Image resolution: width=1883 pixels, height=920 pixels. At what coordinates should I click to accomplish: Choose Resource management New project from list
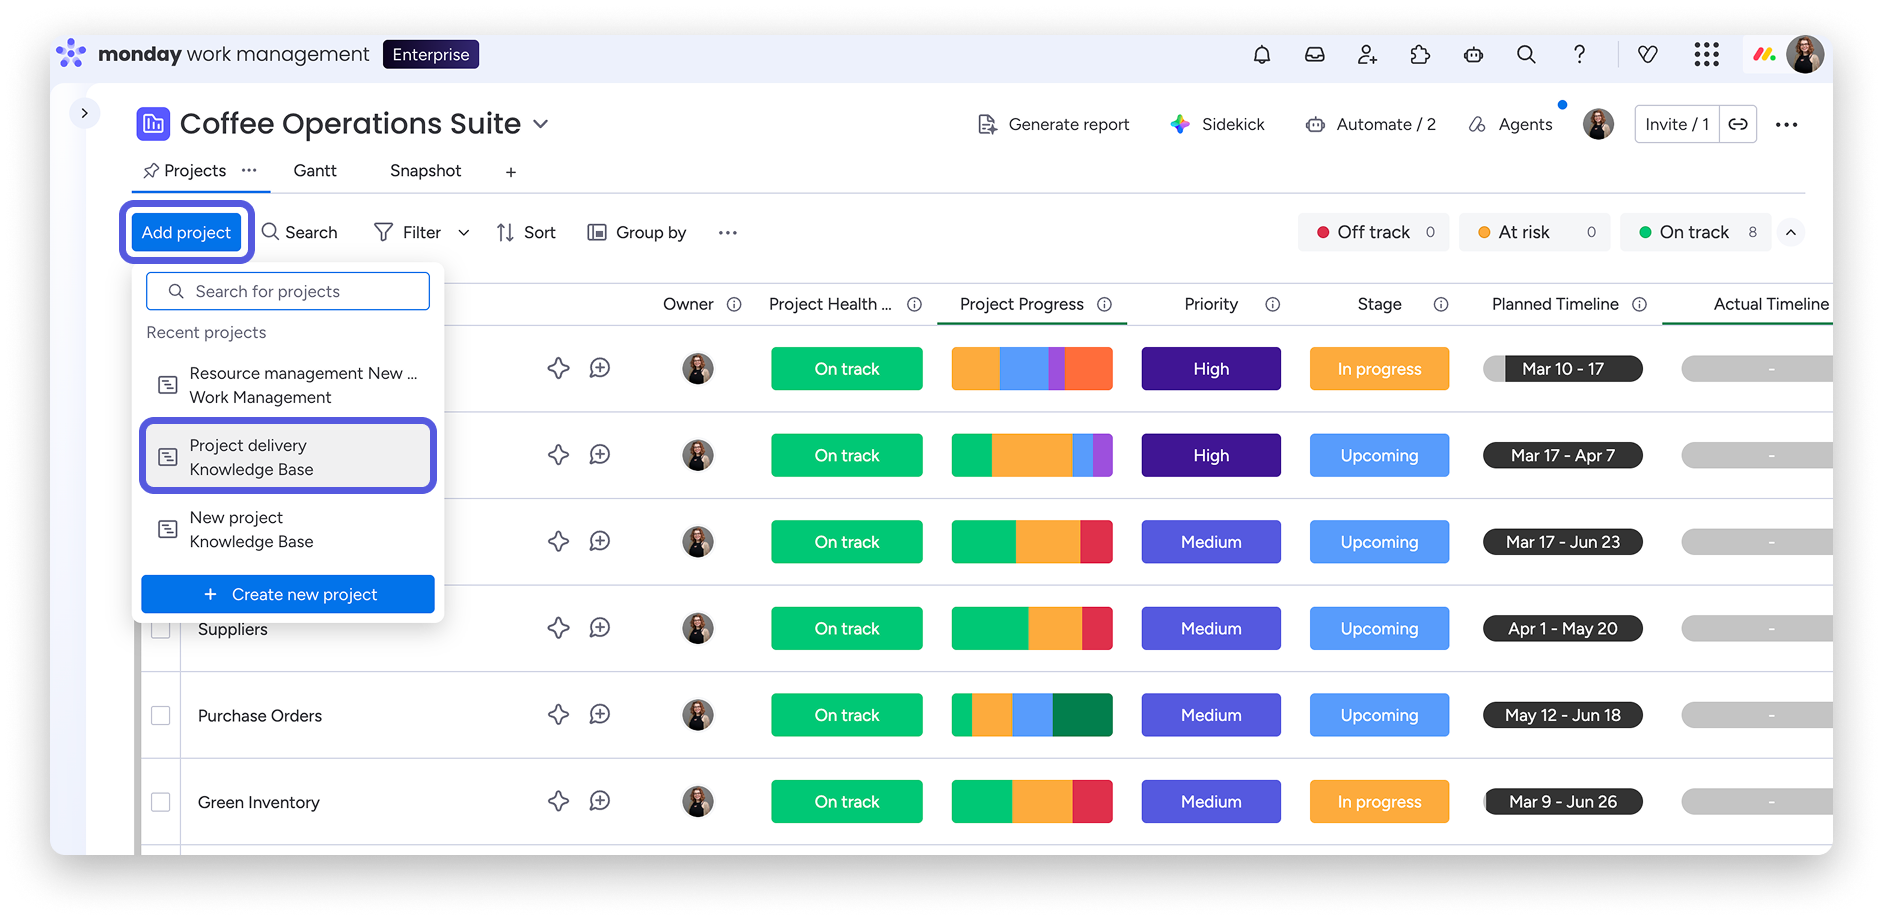pos(288,385)
